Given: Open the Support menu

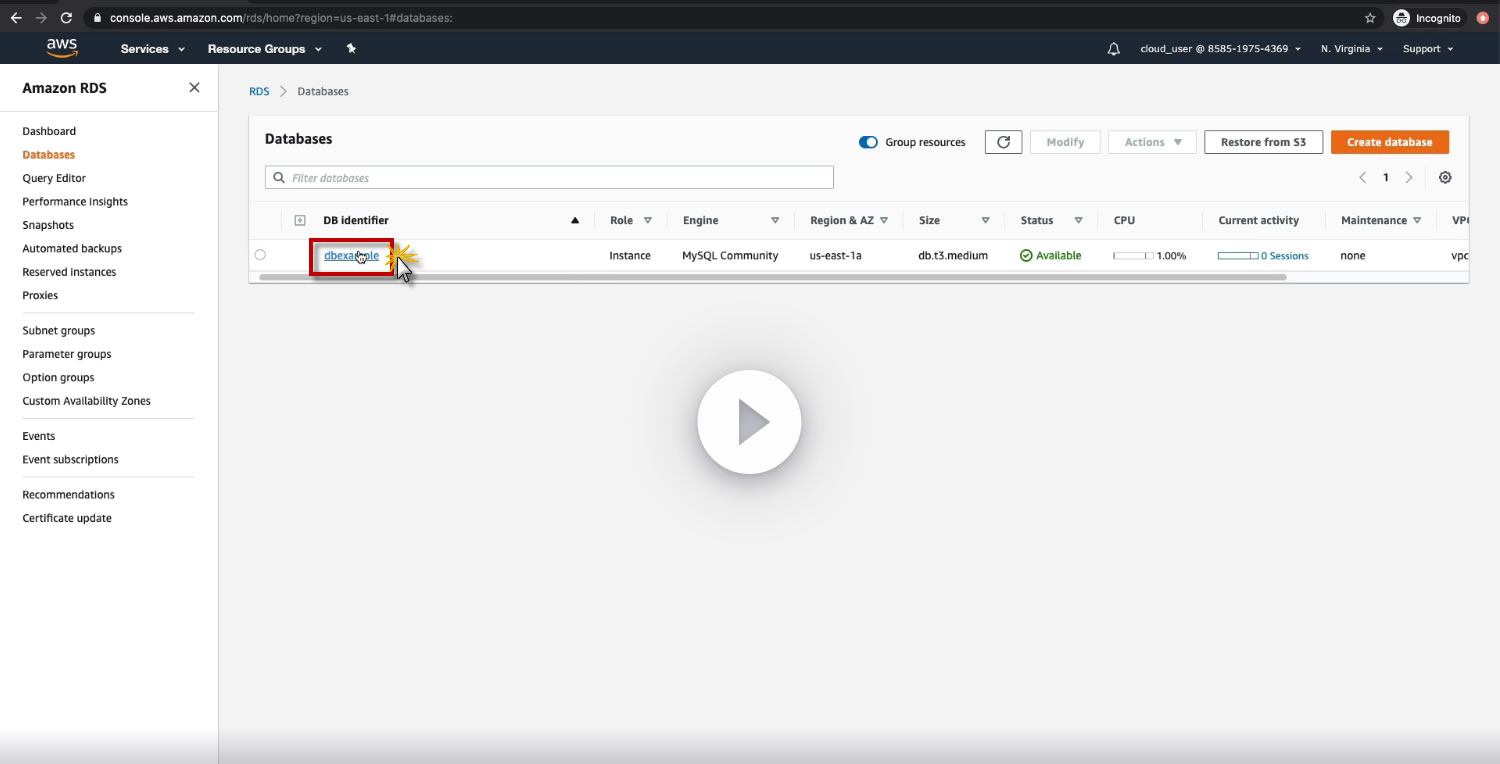Looking at the screenshot, I should coord(1428,49).
